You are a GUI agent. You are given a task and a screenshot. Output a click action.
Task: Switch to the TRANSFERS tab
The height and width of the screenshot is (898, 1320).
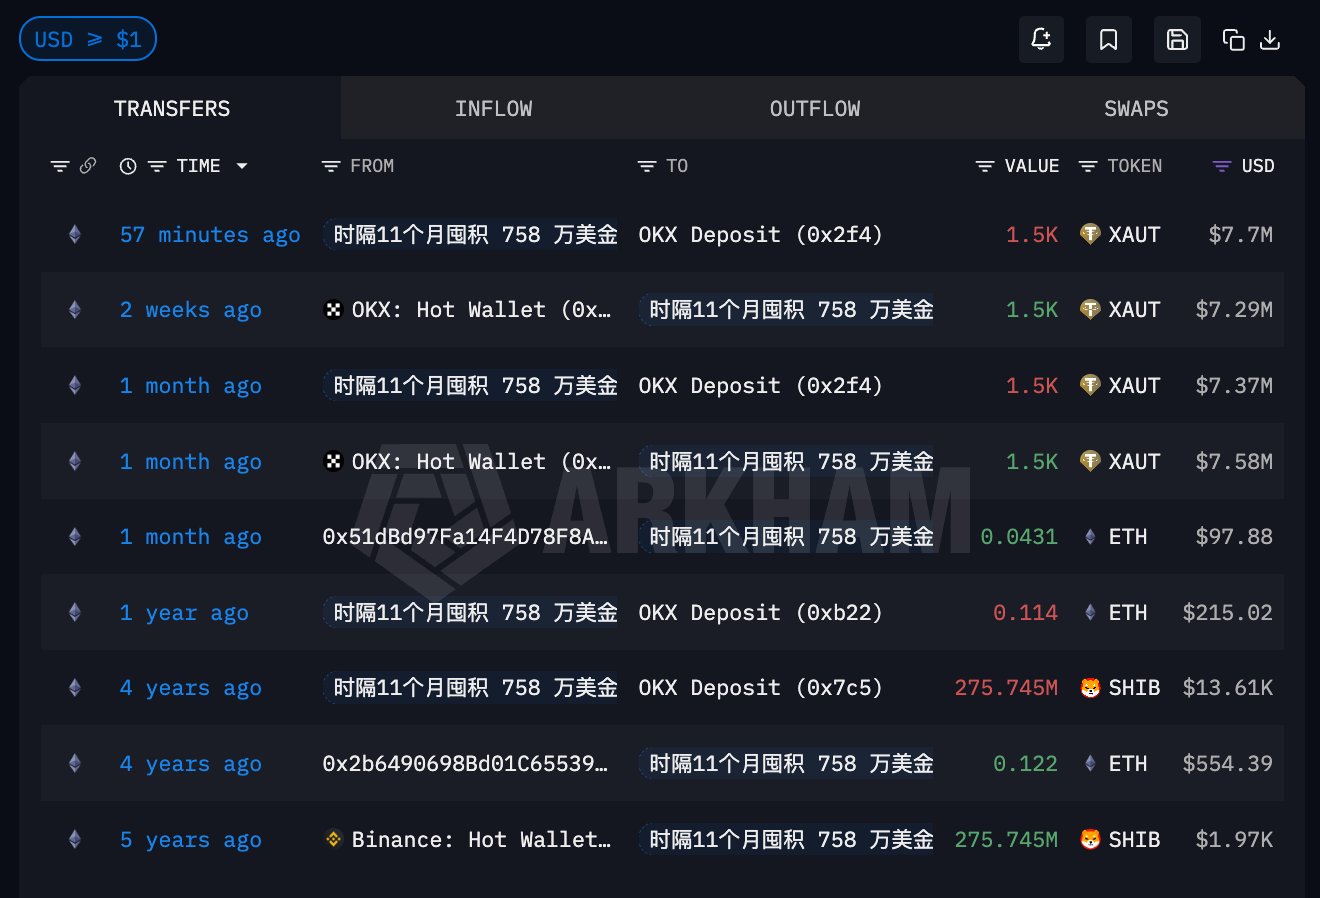click(x=172, y=109)
